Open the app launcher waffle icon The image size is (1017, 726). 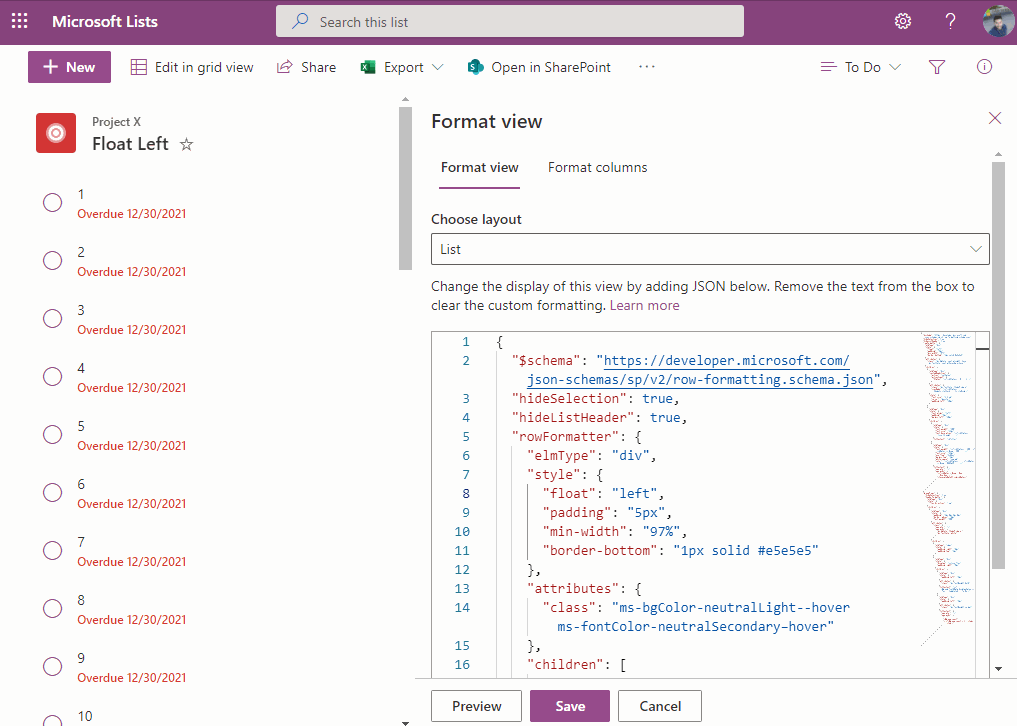[x=19, y=21]
